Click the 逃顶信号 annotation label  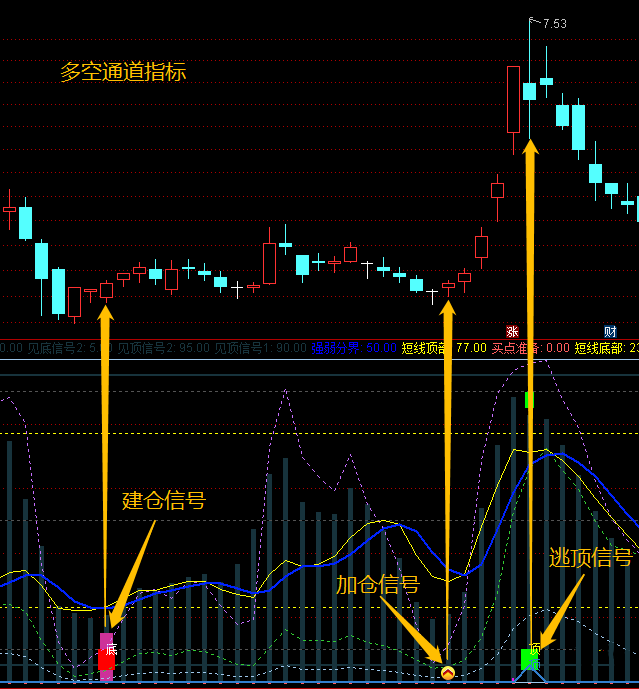point(590,557)
